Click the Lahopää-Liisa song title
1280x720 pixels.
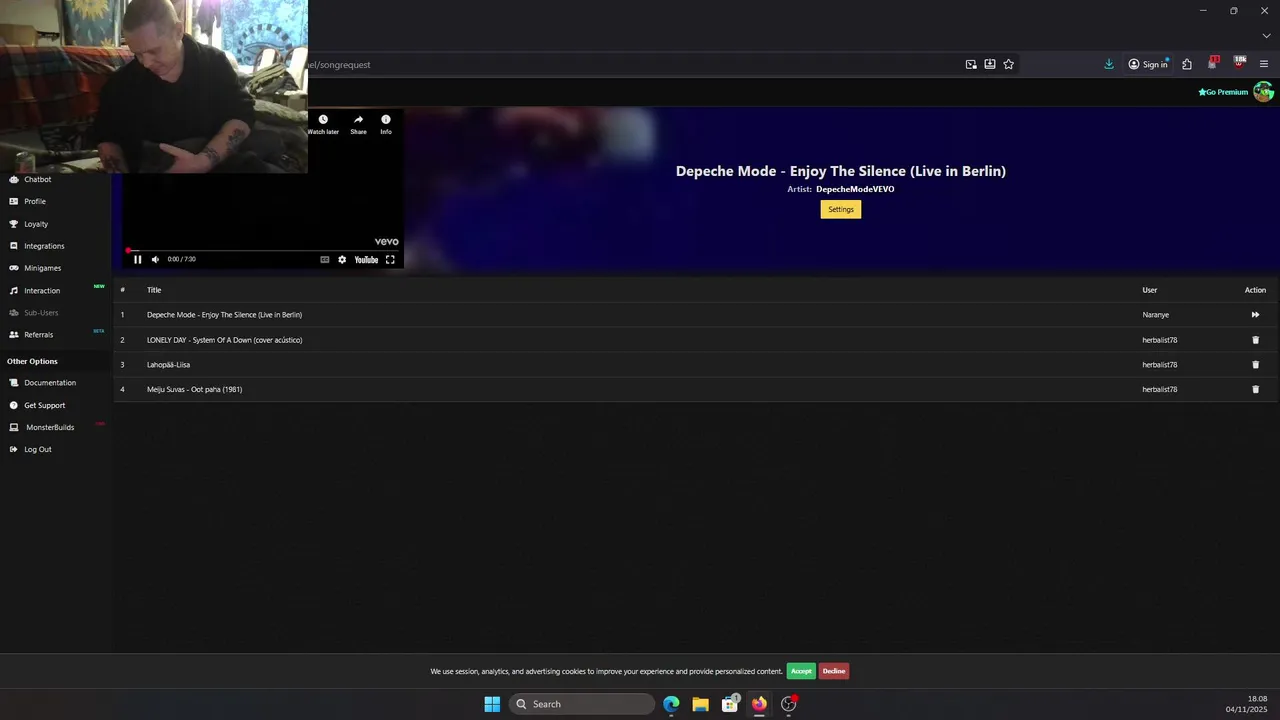coord(168,365)
